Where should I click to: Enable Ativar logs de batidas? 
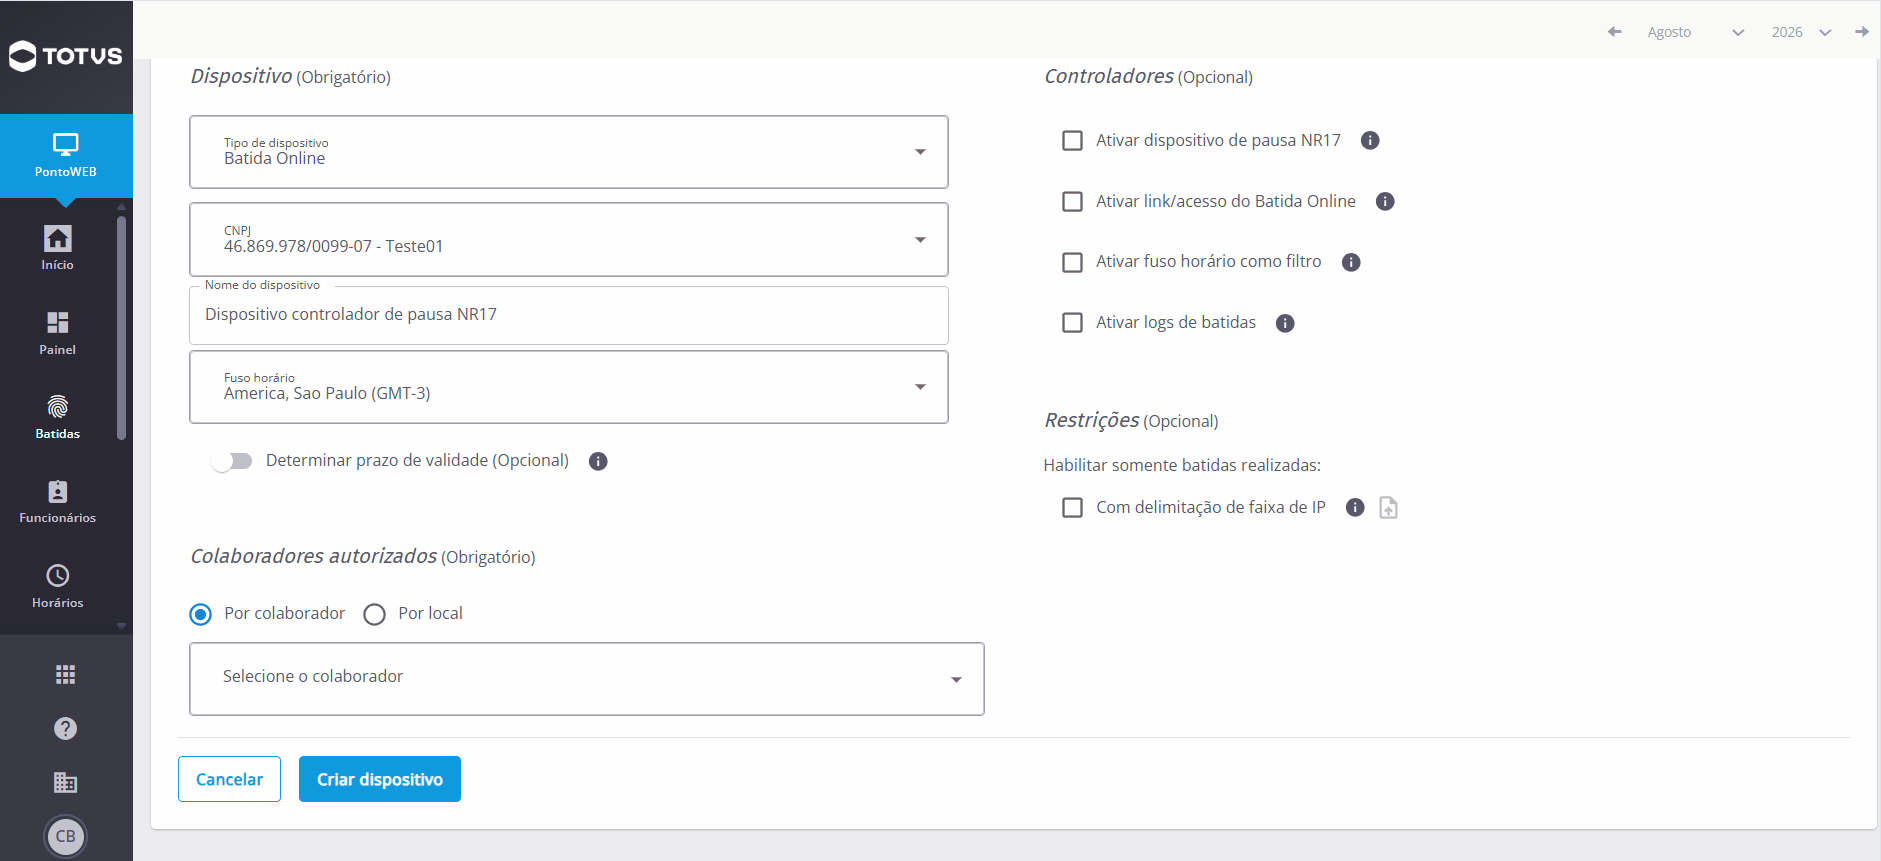pos(1072,323)
